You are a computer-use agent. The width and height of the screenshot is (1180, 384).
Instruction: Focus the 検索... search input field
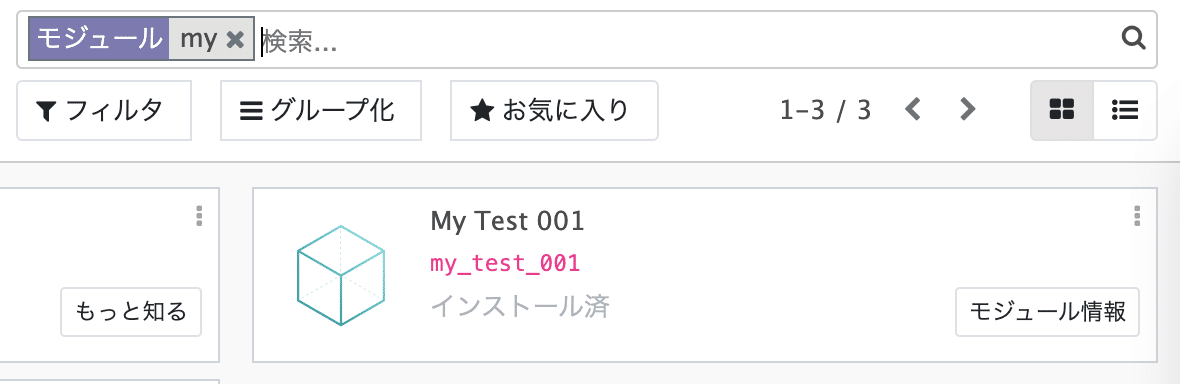point(685,40)
